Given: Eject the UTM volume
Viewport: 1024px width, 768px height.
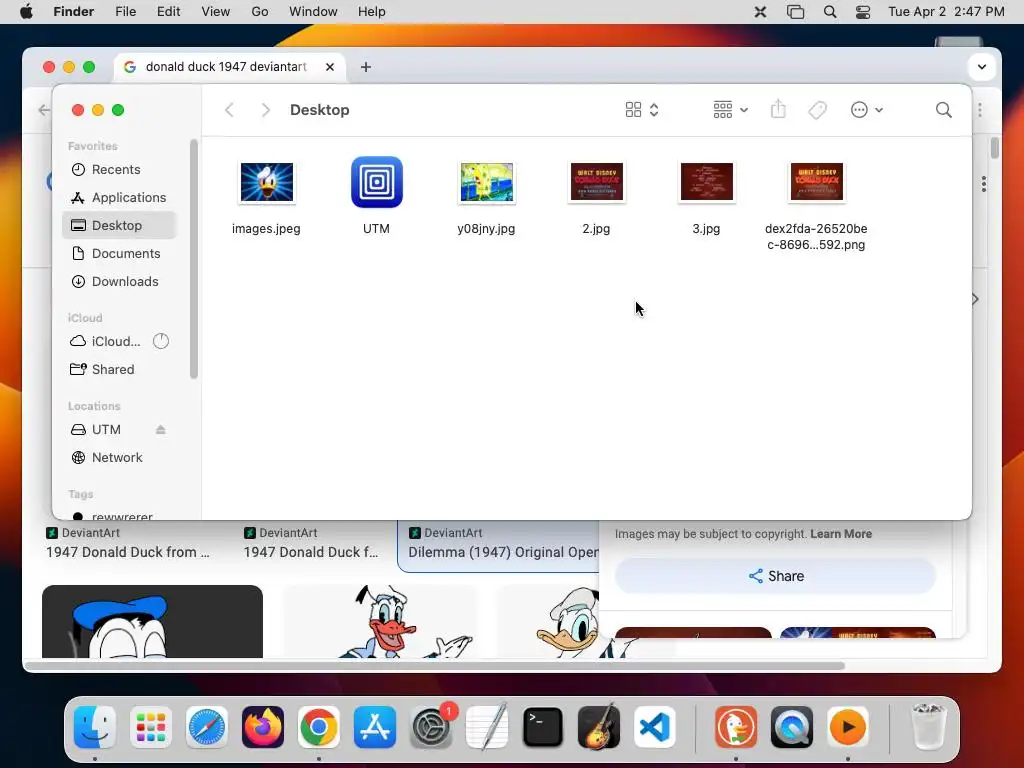Looking at the screenshot, I should coord(161,430).
